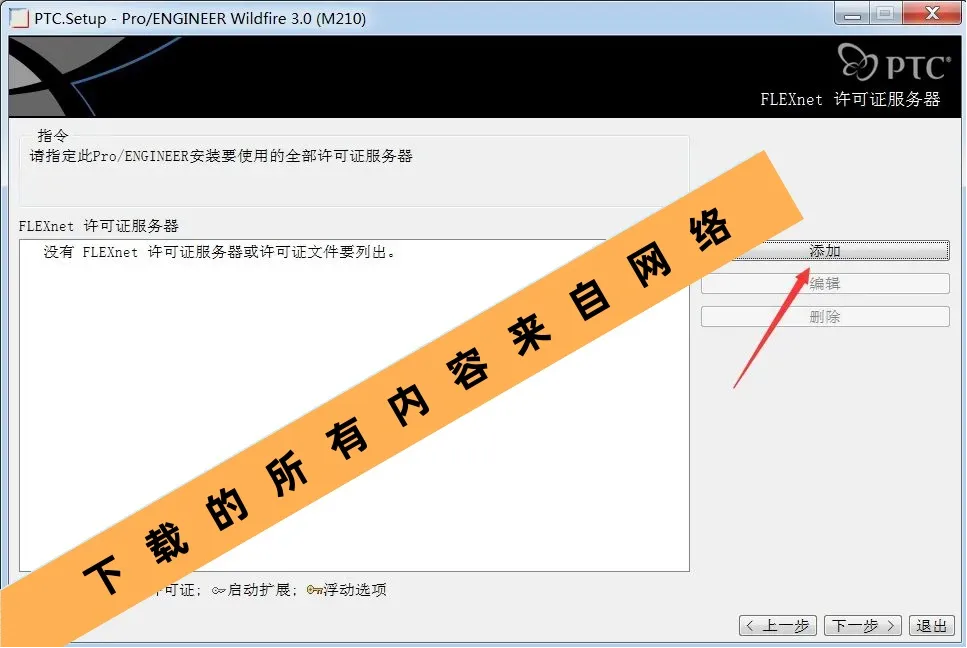
Task: Click the 指令 group label
Action: (x=52, y=135)
